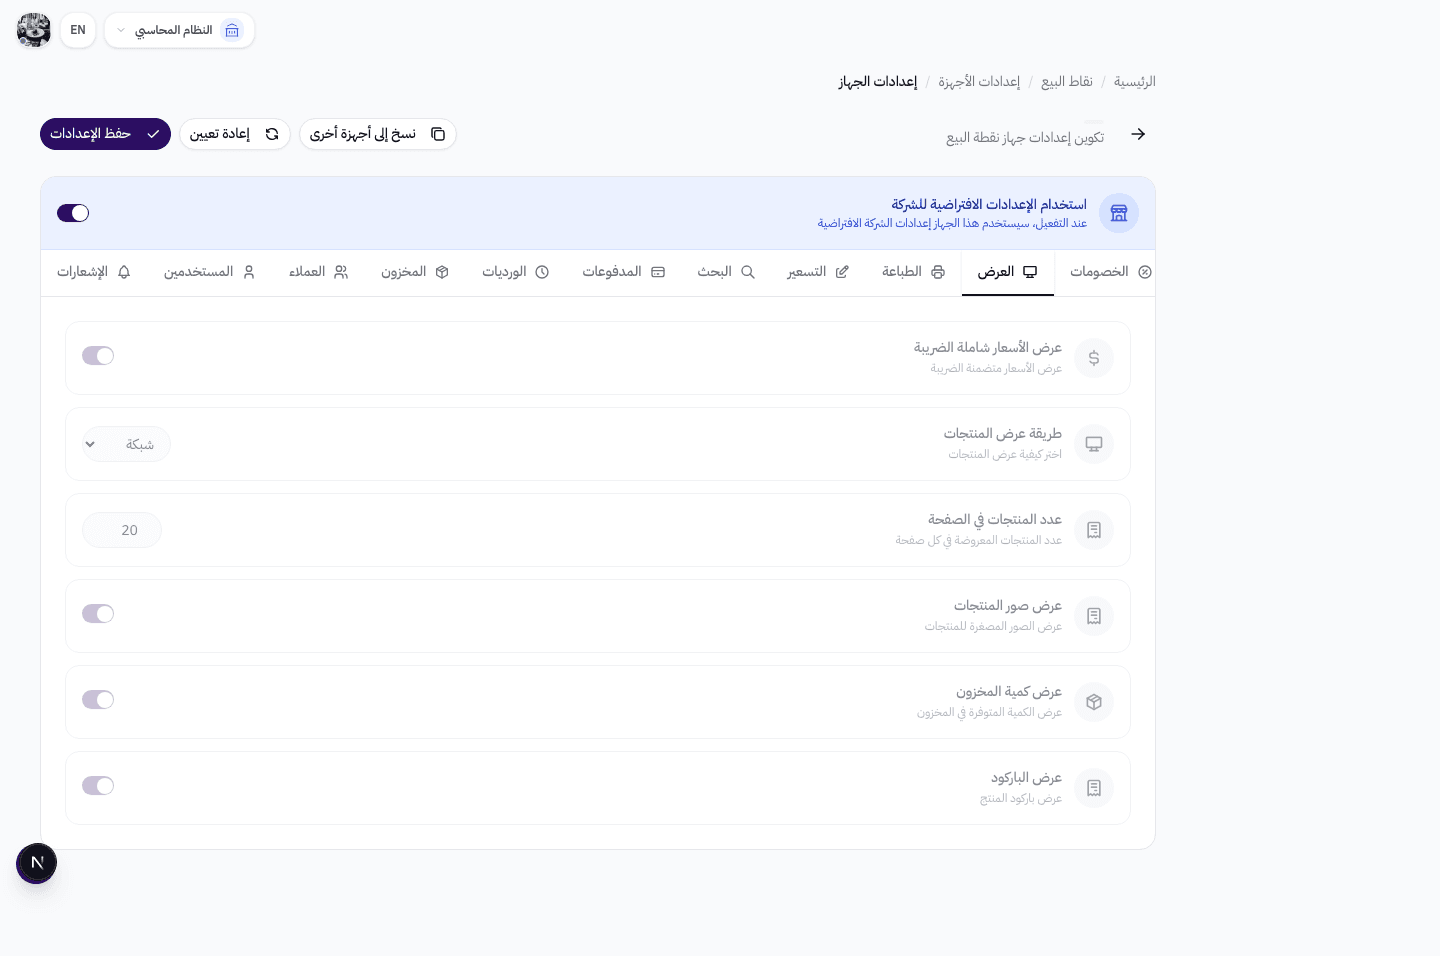This screenshot has height=956, width=1440.
Task: Click the percent icon on الخصومات tab
Action: click(x=1145, y=272)
